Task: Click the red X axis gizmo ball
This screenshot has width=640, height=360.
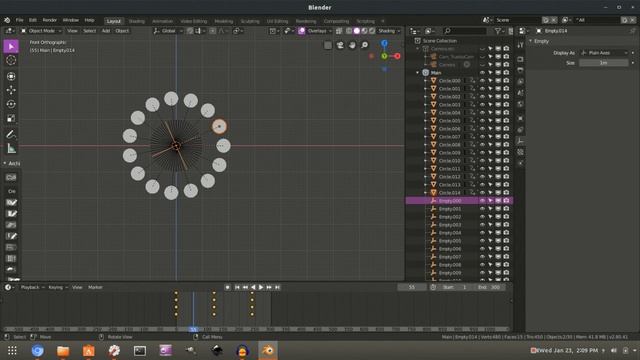Action: [397, 56]
